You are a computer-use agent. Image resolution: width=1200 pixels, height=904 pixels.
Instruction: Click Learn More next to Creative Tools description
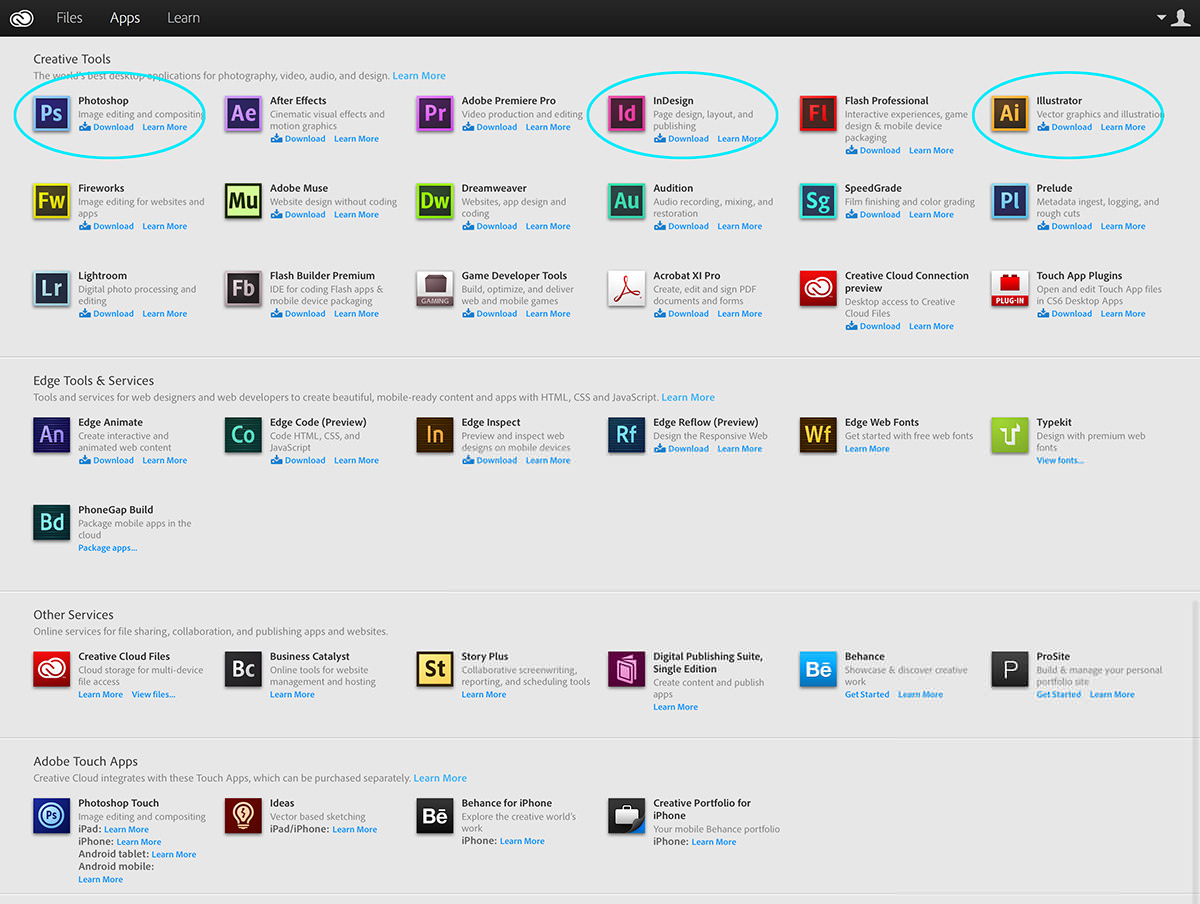[x=419, y=76]
